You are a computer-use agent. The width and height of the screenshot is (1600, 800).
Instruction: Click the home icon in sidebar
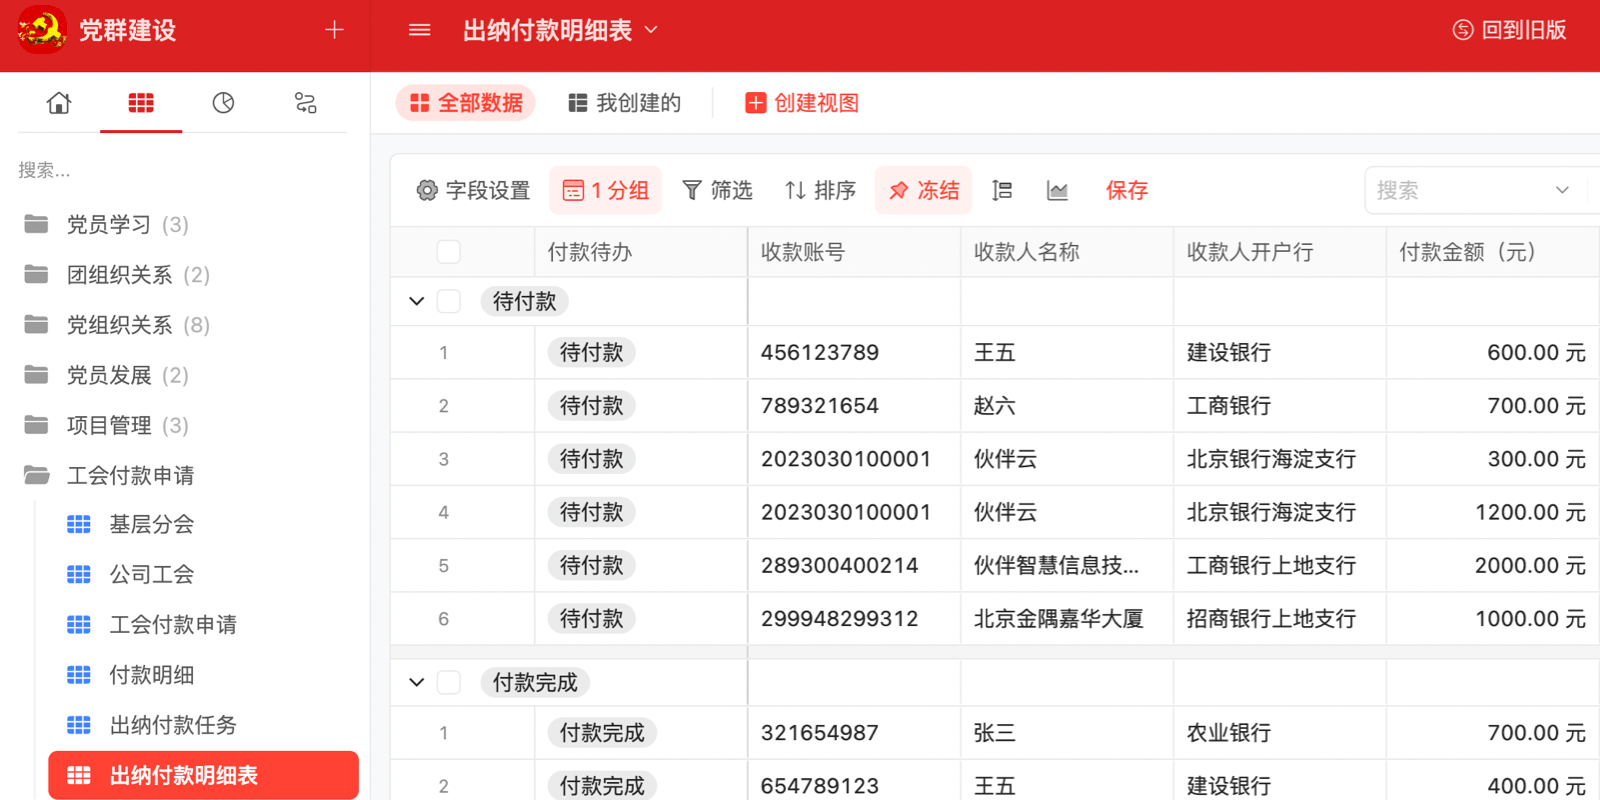point(59,103)
